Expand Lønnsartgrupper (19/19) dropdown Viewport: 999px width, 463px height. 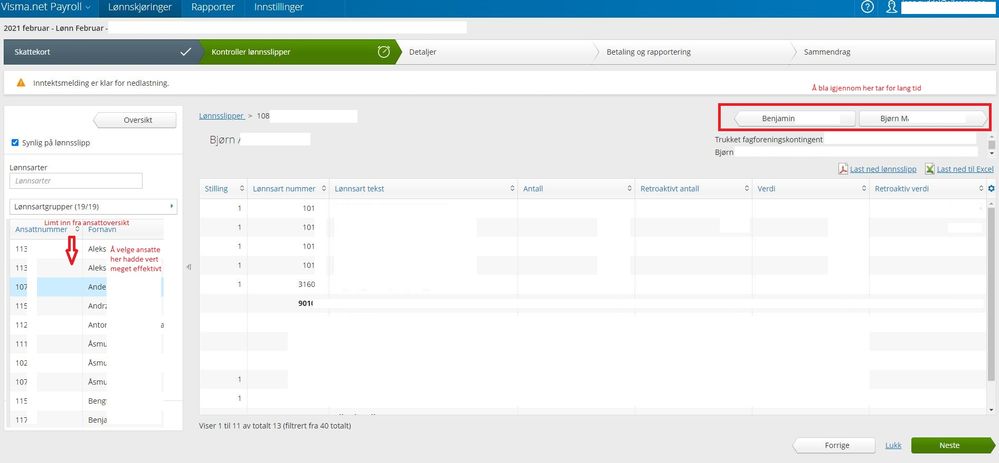(94, 207)
